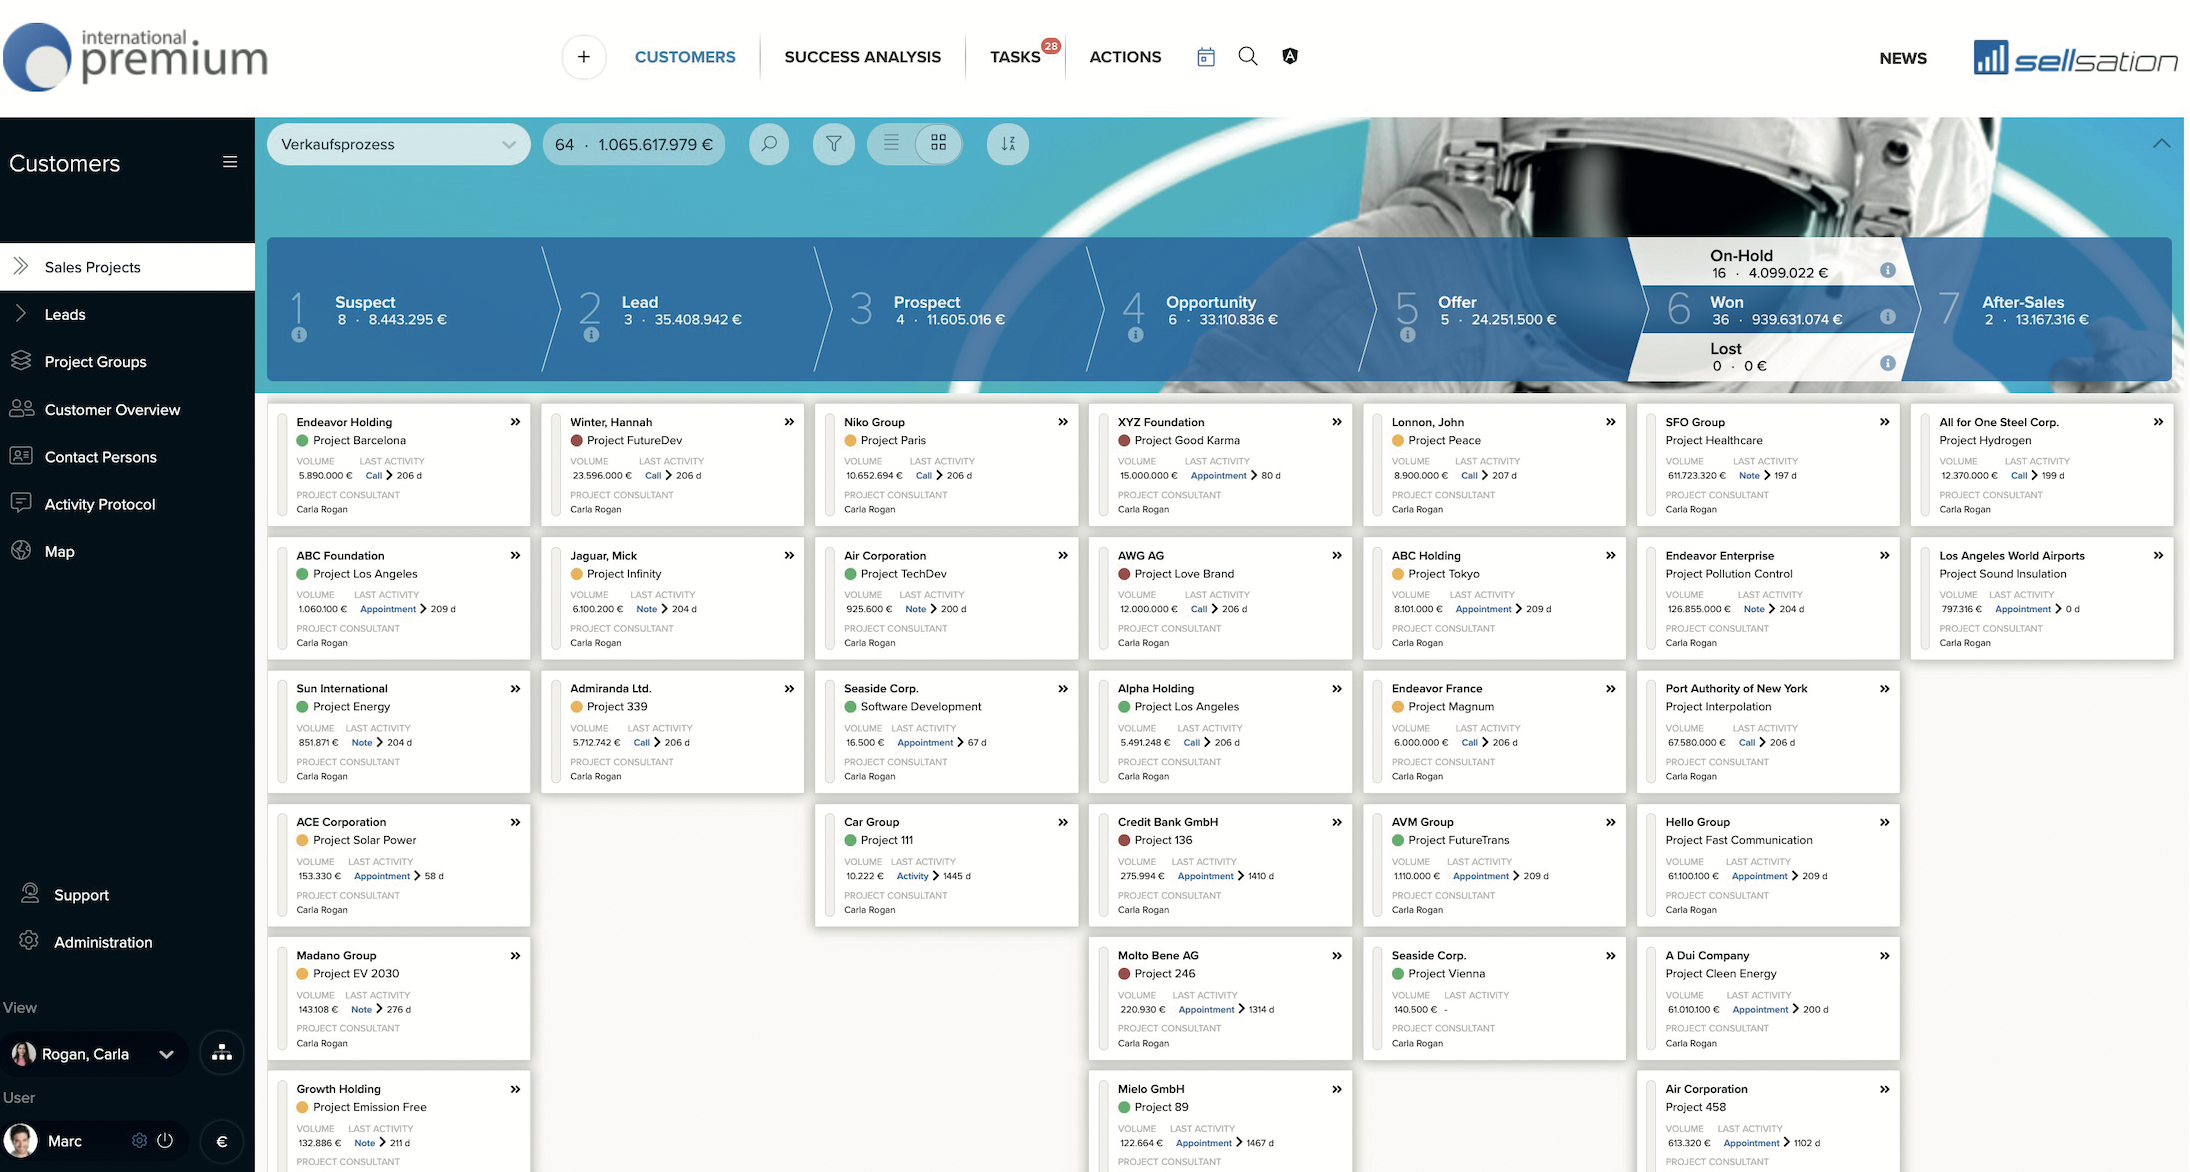Click the round search button in filter bar
The height and width of the screenshot is (1172, 2190).
[769, 144]
